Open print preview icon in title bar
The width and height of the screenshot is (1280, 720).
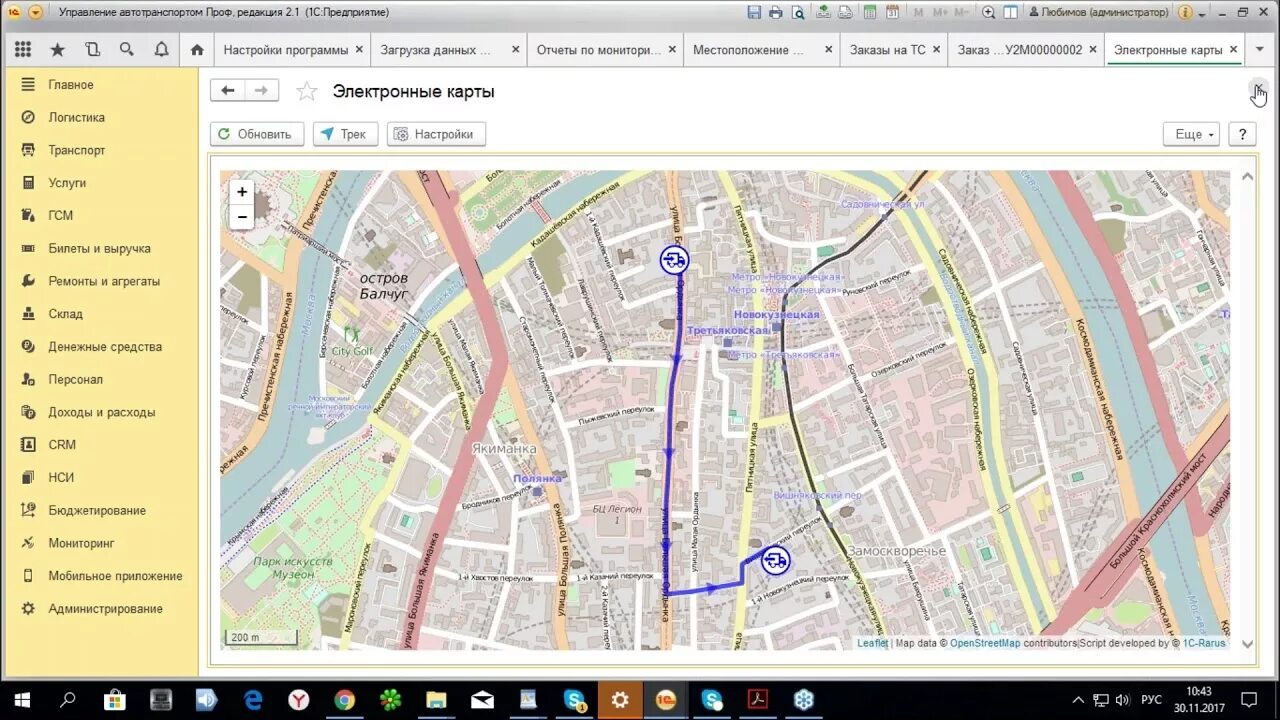(x=798, y=12)
